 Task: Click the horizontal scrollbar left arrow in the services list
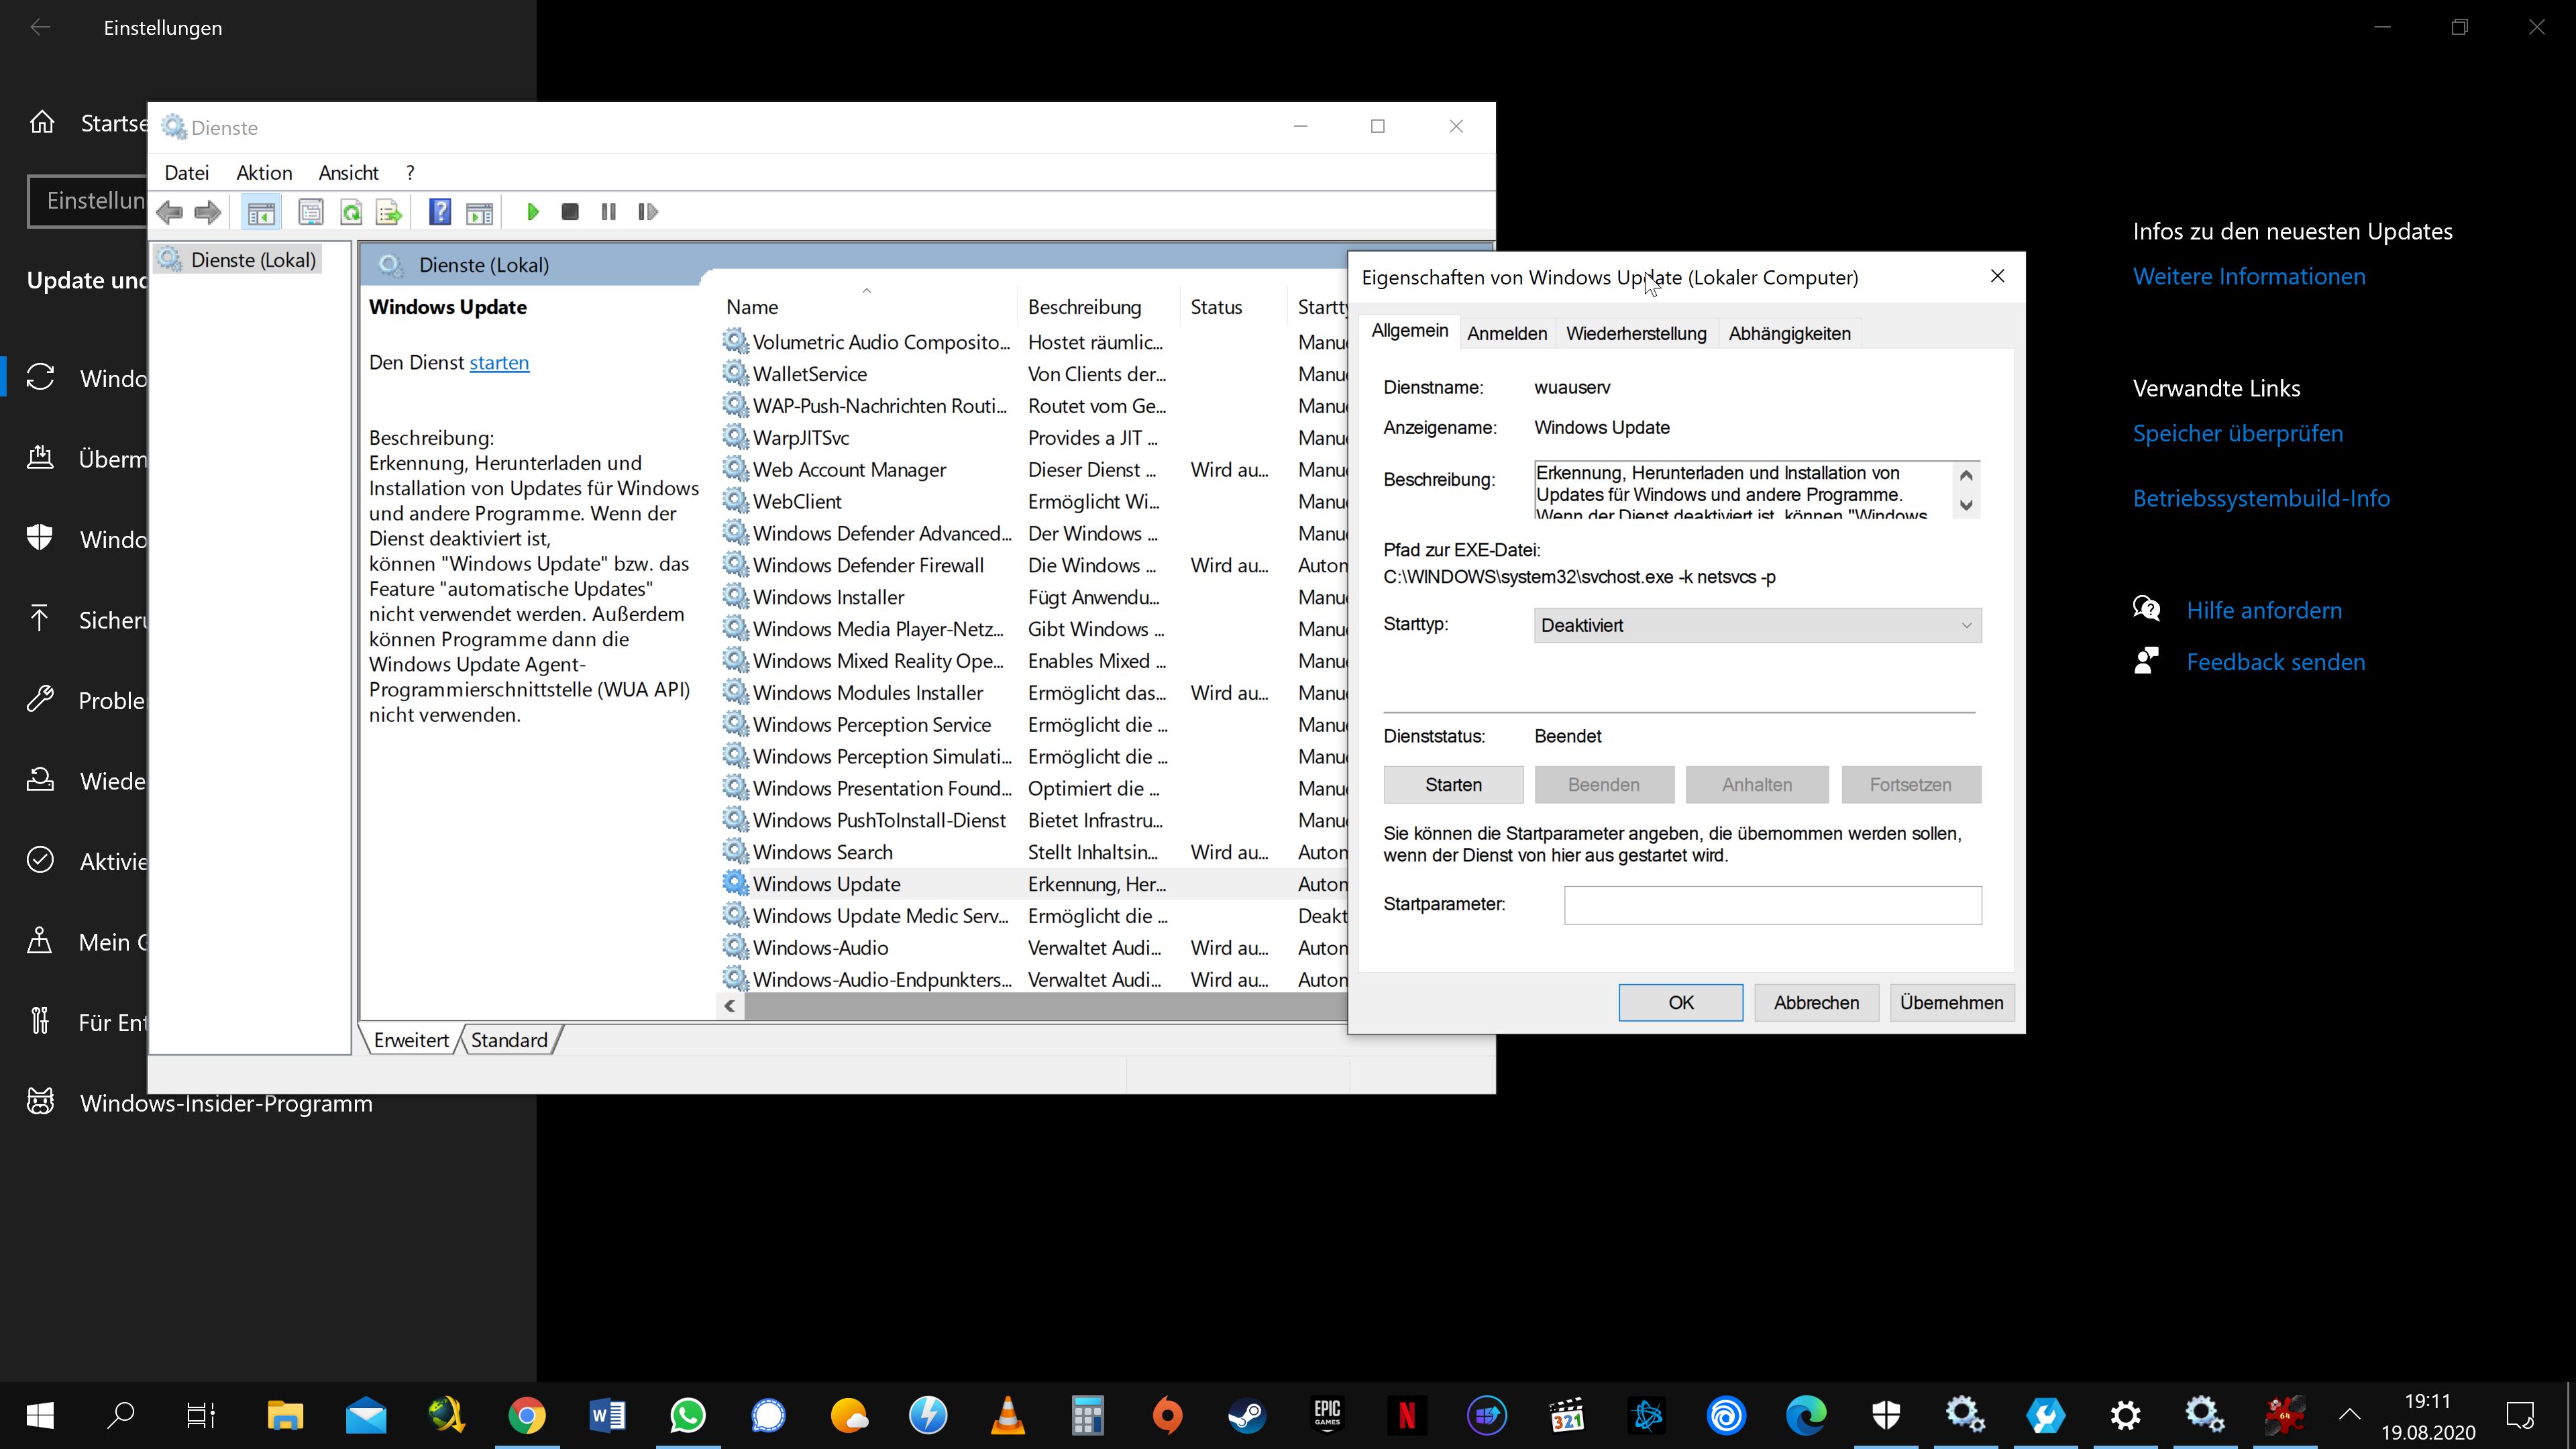[x=730, y=1006]
